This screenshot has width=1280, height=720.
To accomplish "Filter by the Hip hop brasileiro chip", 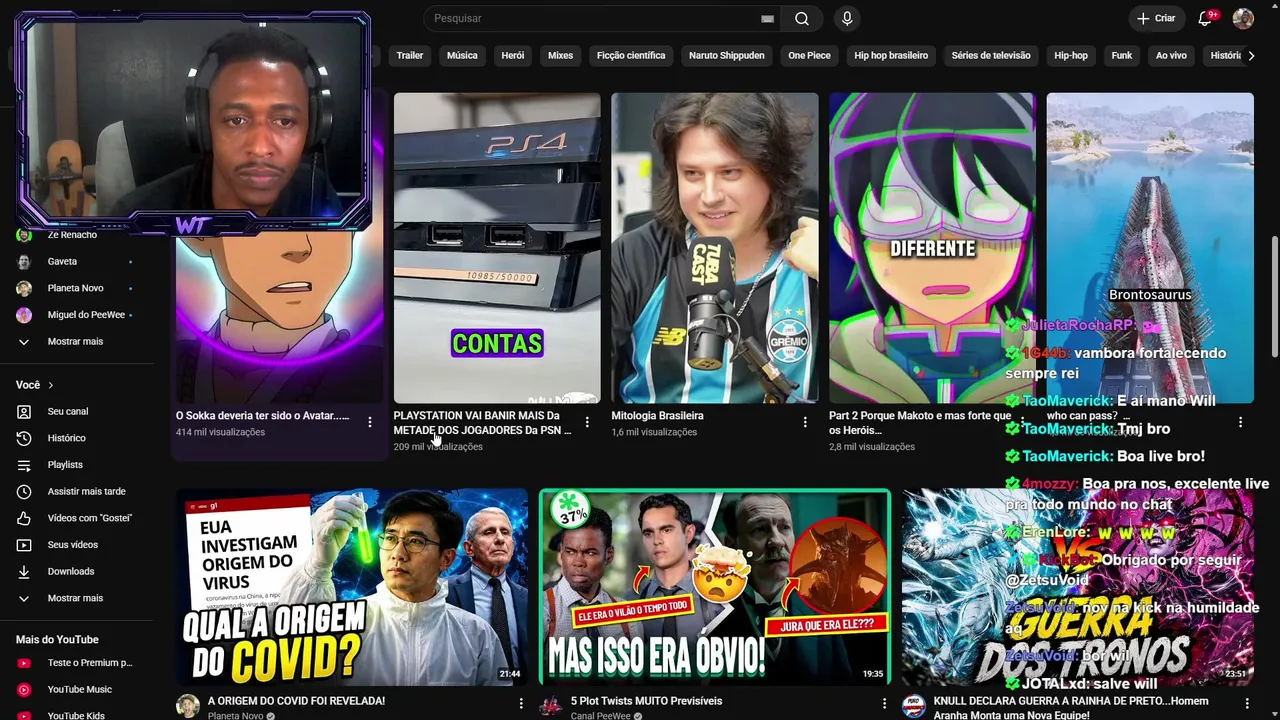I will click(891, 56).
